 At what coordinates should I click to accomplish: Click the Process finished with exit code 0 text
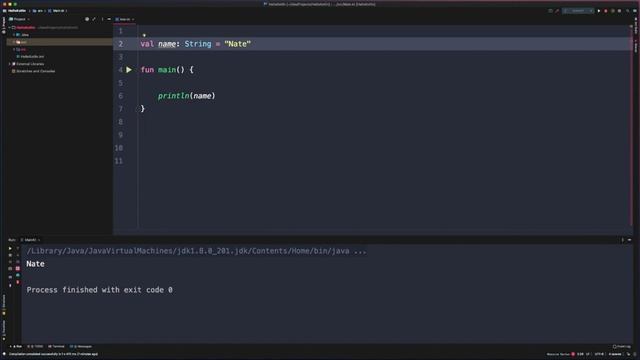click(100, 290)
